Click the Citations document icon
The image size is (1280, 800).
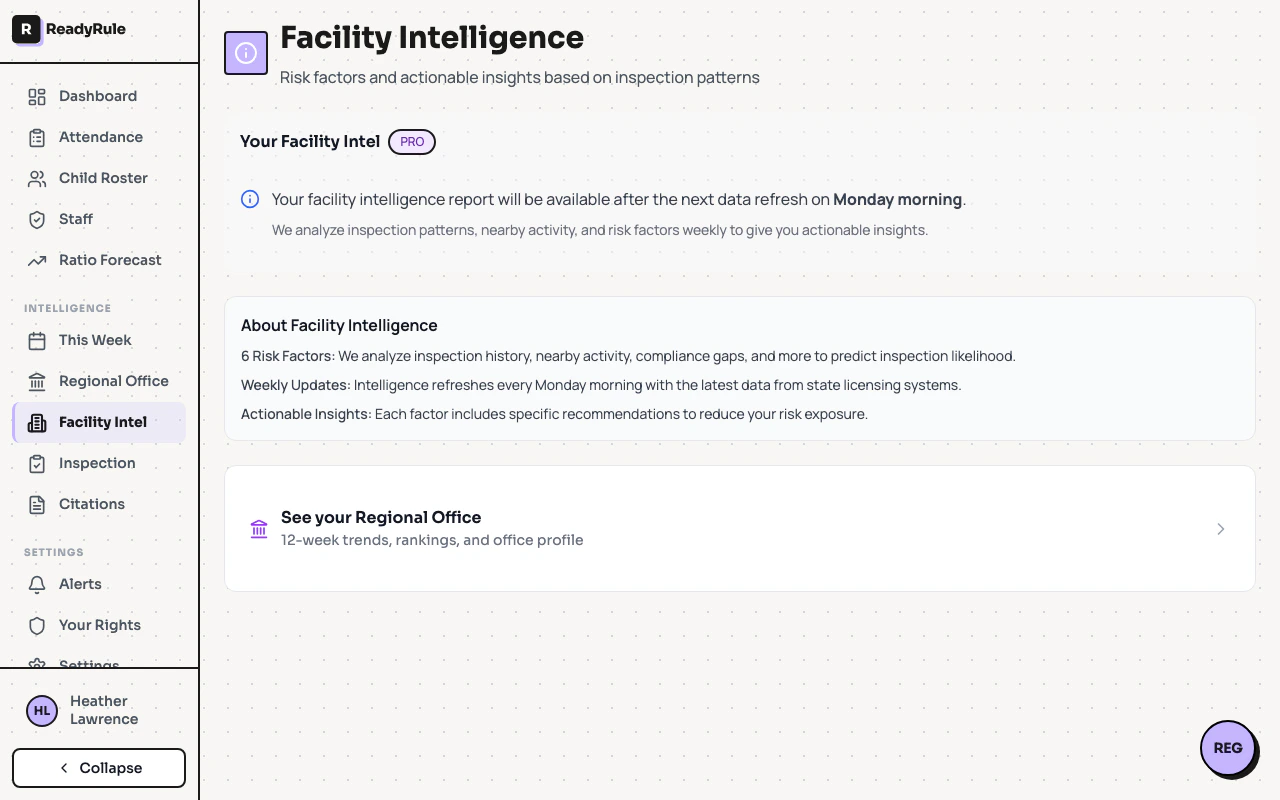coord(37,504)
